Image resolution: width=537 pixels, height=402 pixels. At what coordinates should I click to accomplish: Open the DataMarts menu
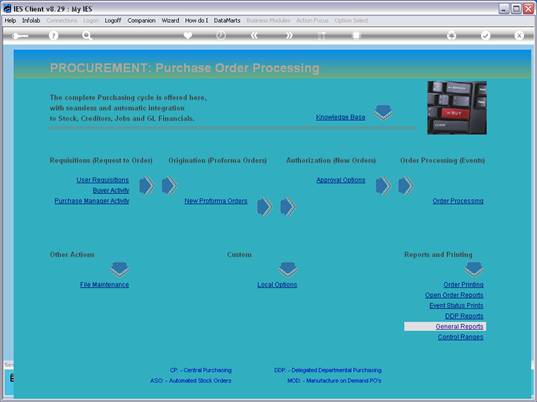(x=227, y=21)
